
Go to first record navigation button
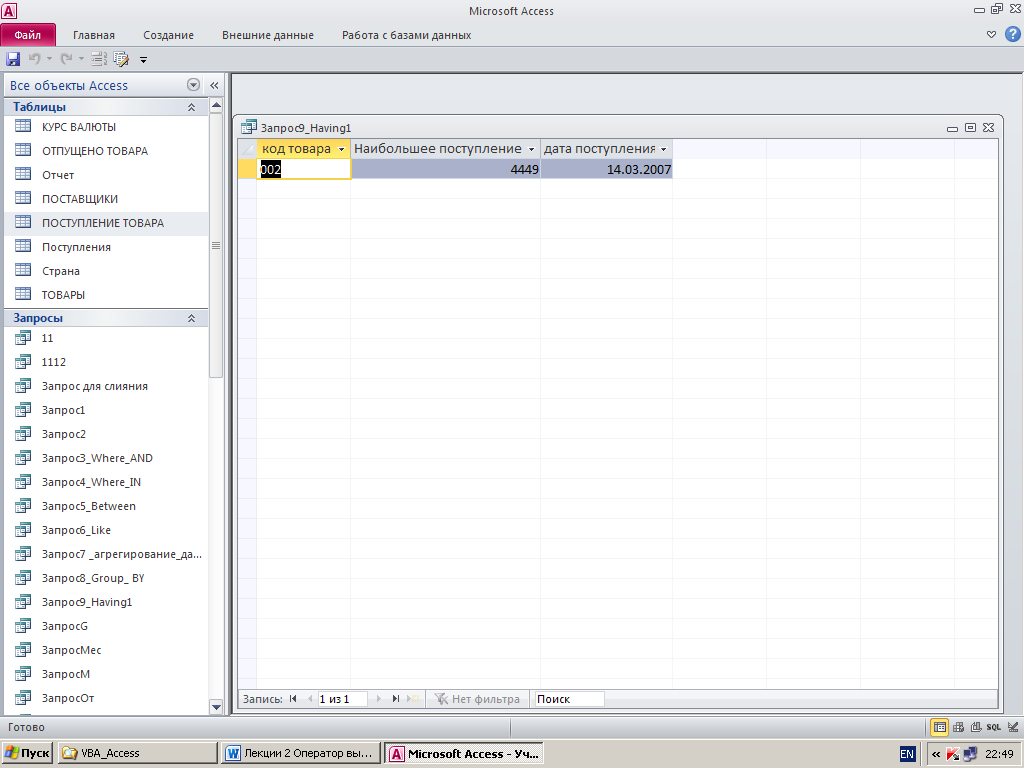point(293,699)
